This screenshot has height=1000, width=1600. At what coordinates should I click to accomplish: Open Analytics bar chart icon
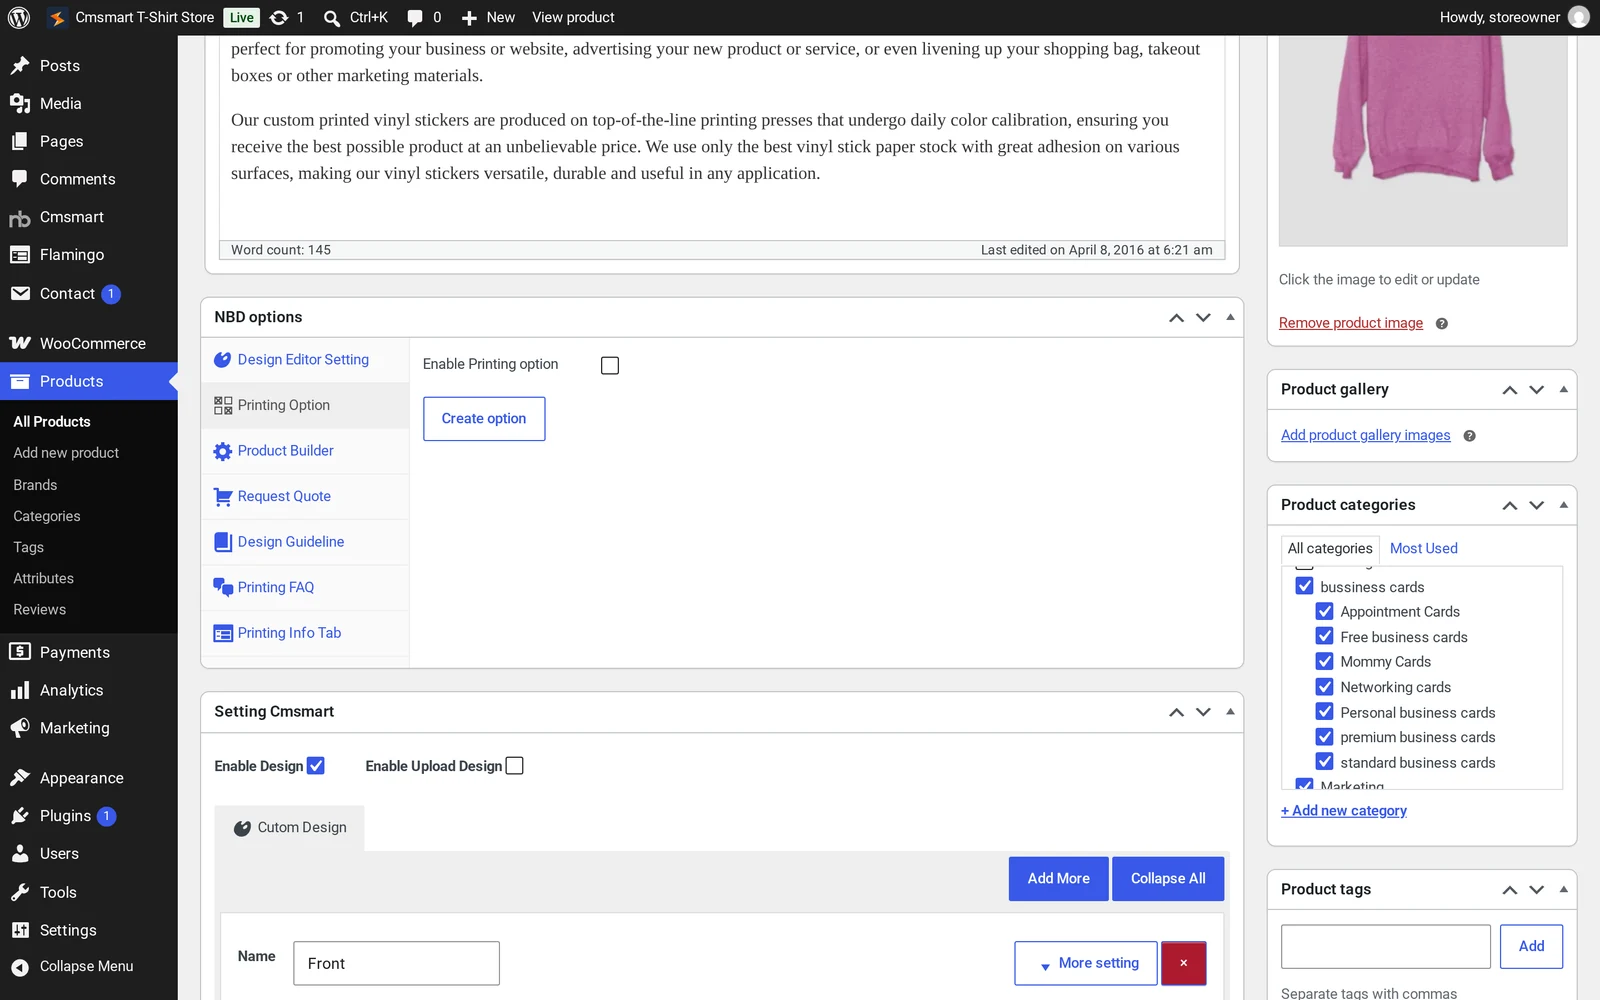point(20,690)
